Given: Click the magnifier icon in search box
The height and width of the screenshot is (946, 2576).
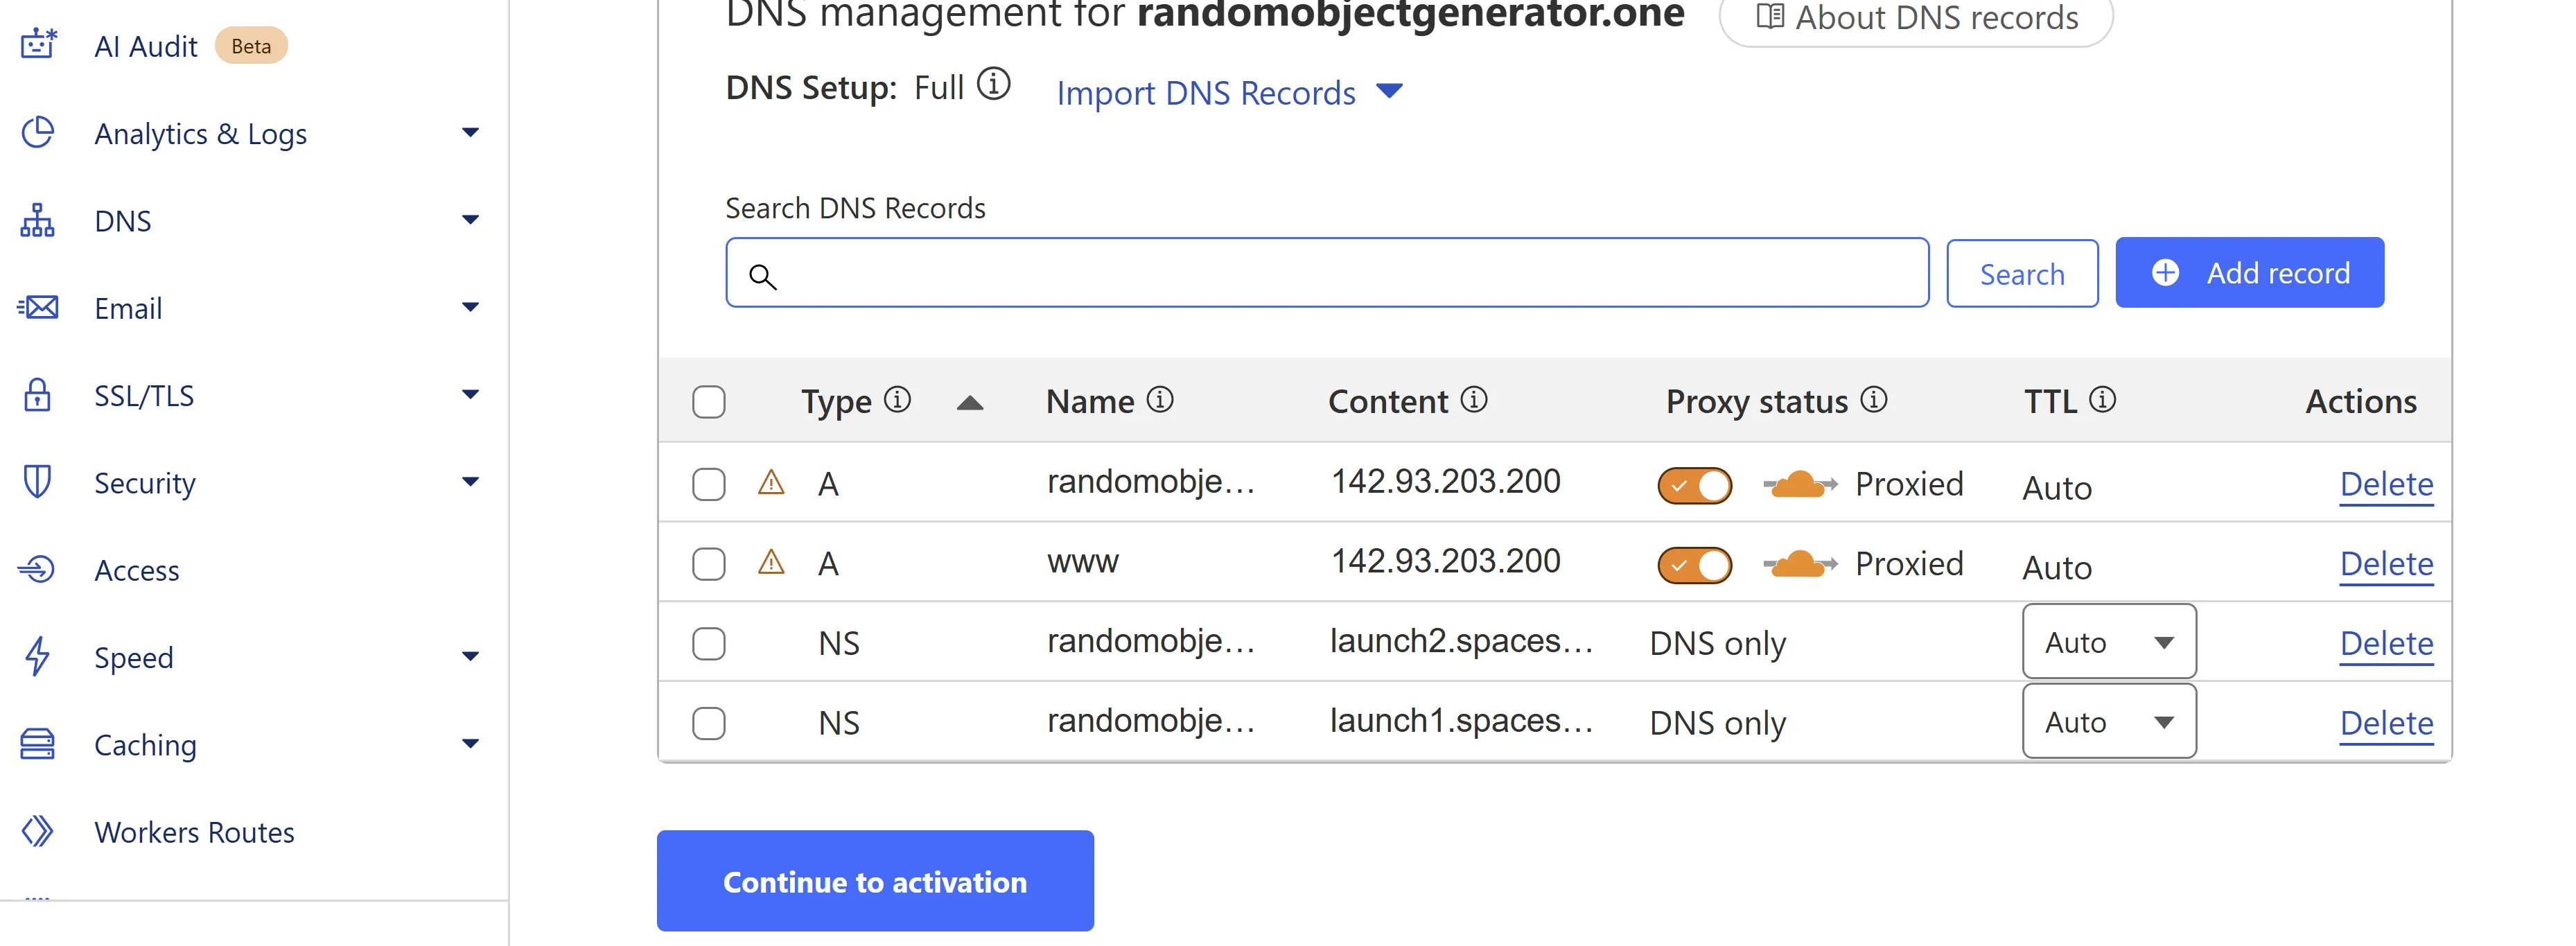Looking at the screenshot, I should pos(763,276).
